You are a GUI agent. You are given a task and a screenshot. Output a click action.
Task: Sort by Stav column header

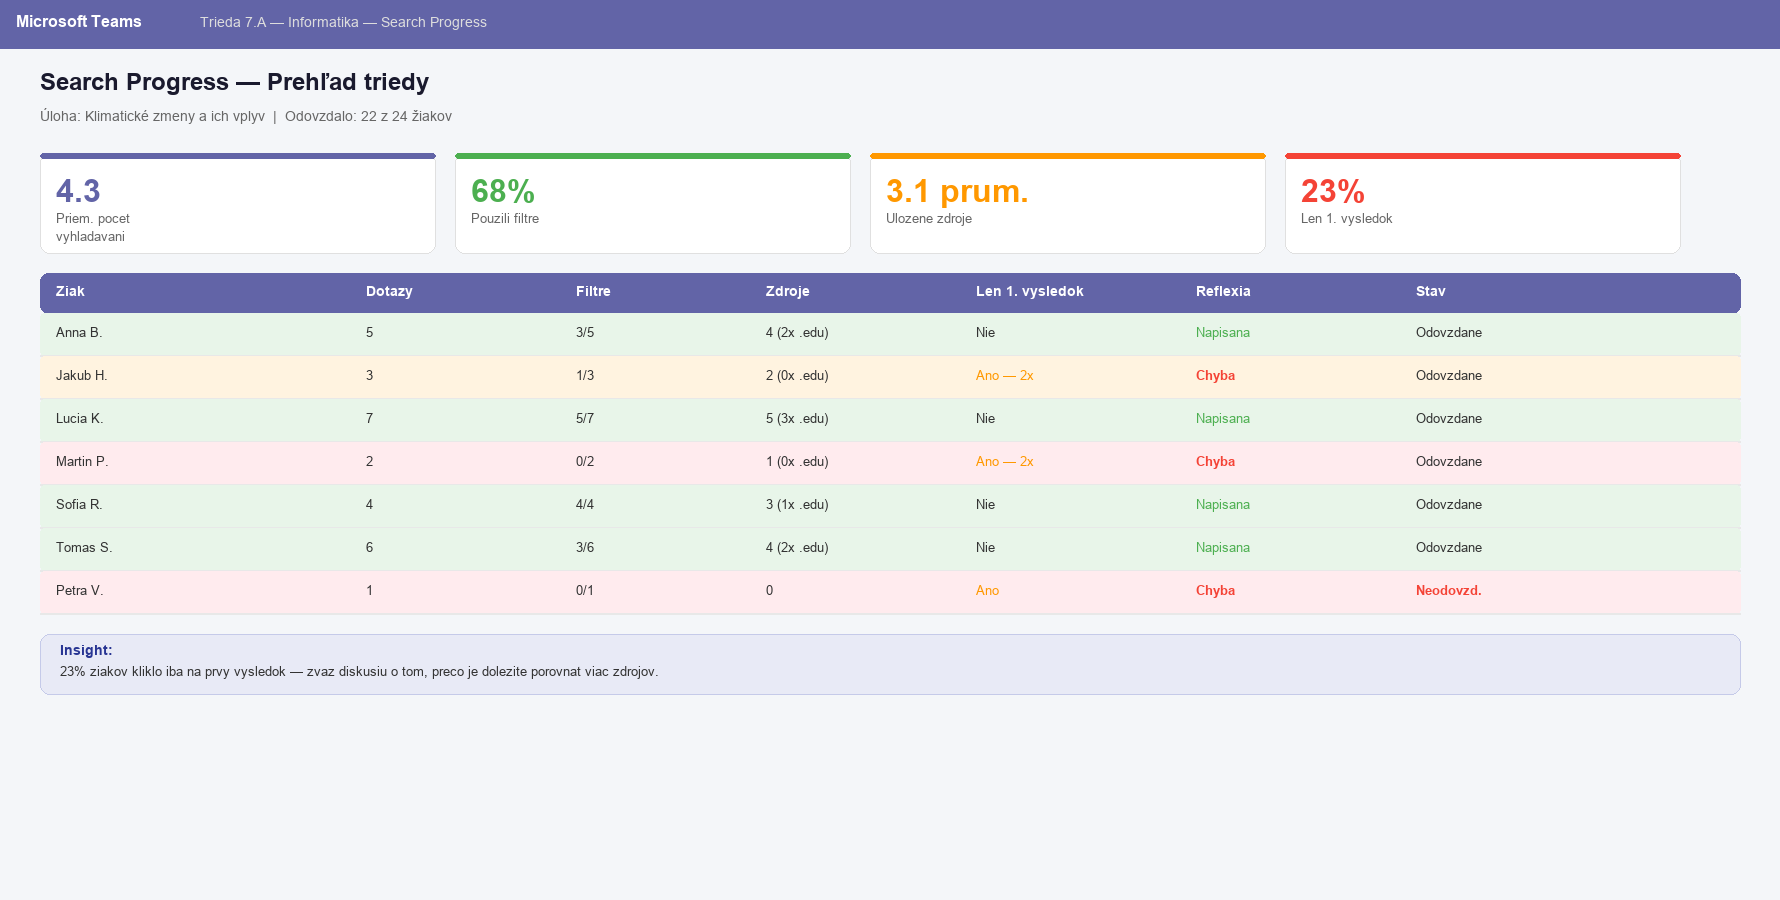coord(1430,292)
